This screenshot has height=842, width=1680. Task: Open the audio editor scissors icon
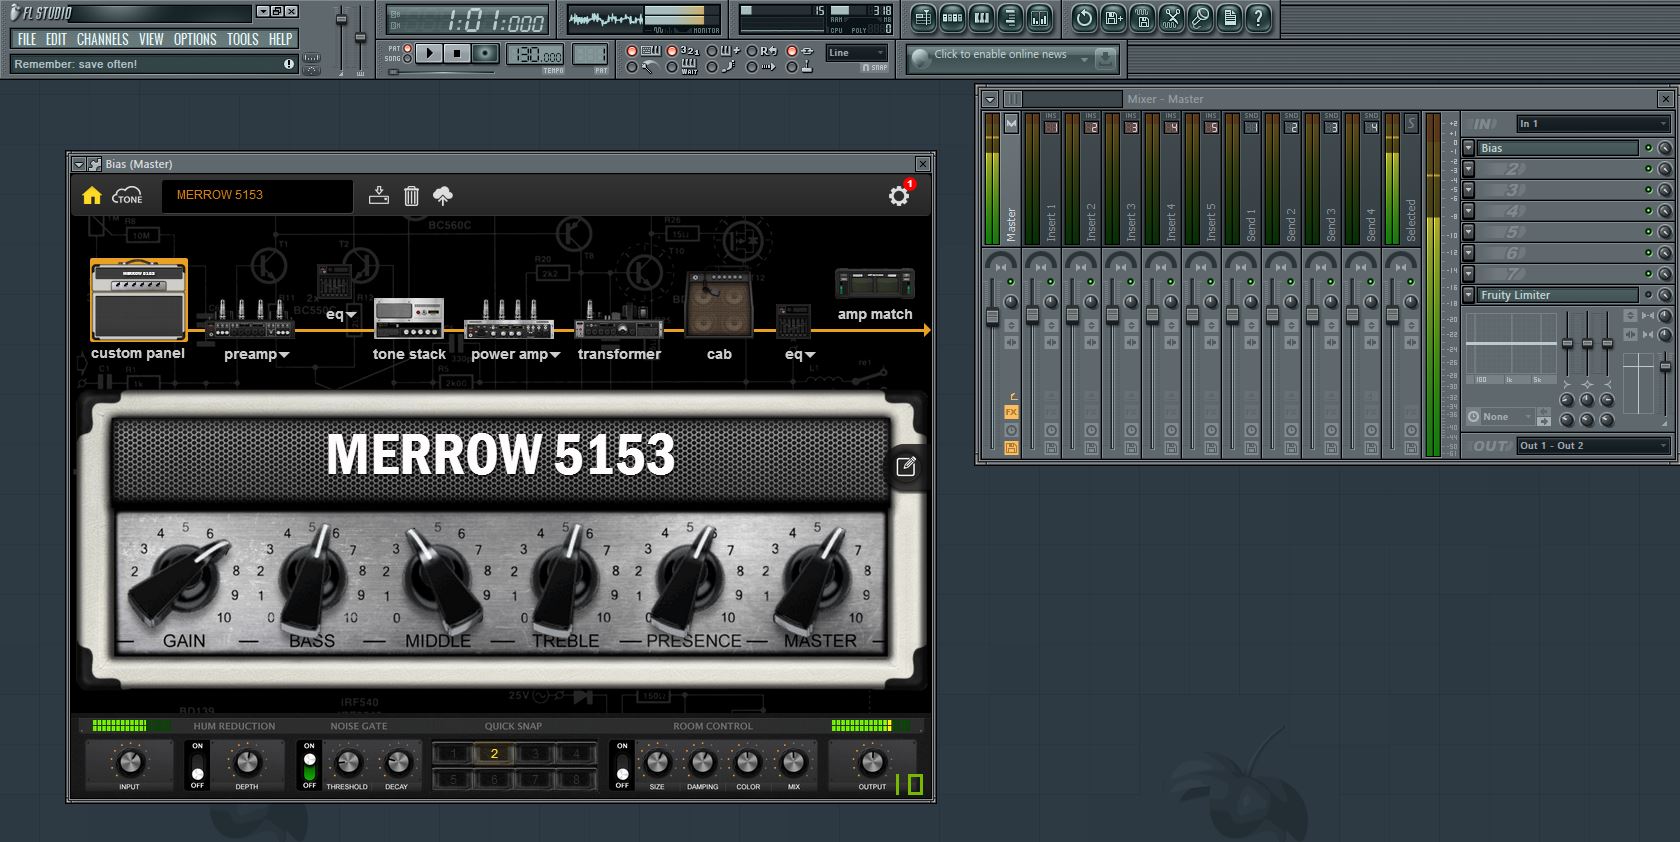[x=1171, y=17]
